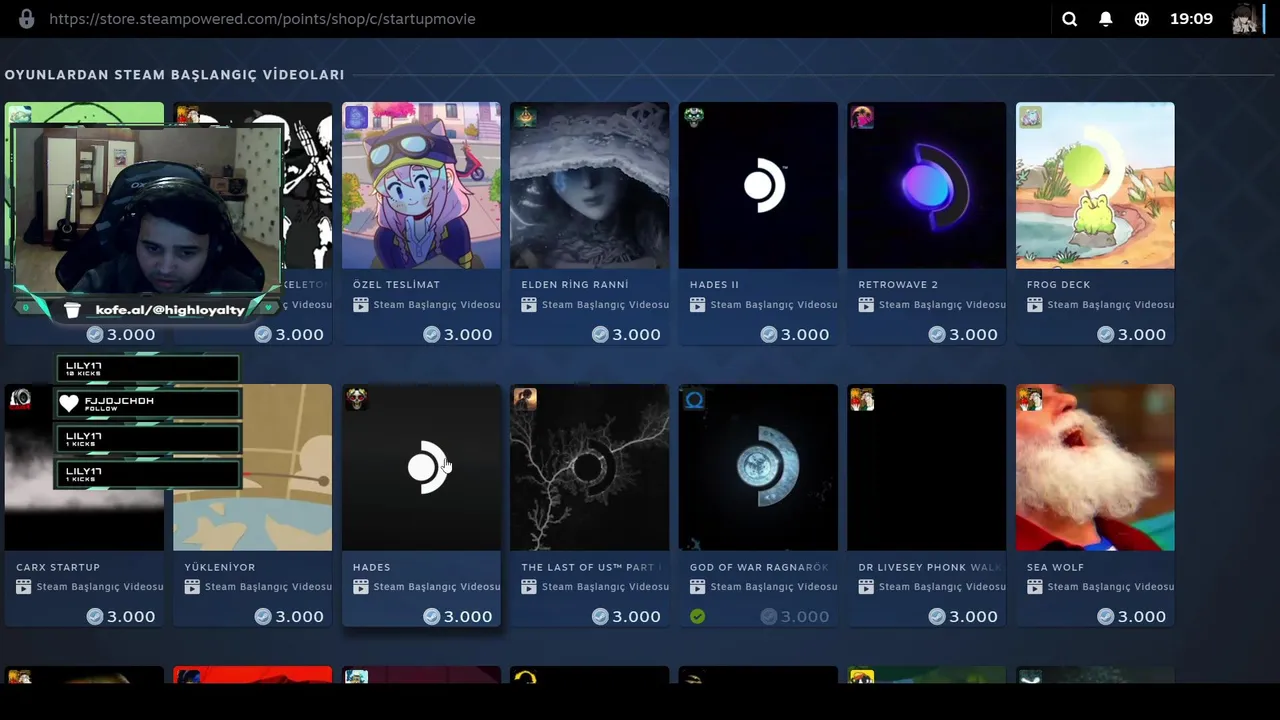Screen dimensions: 1280x720
Task: Click the film icon under Sea Wolf
Action: pyautogui.click(x=1034, y=587)
